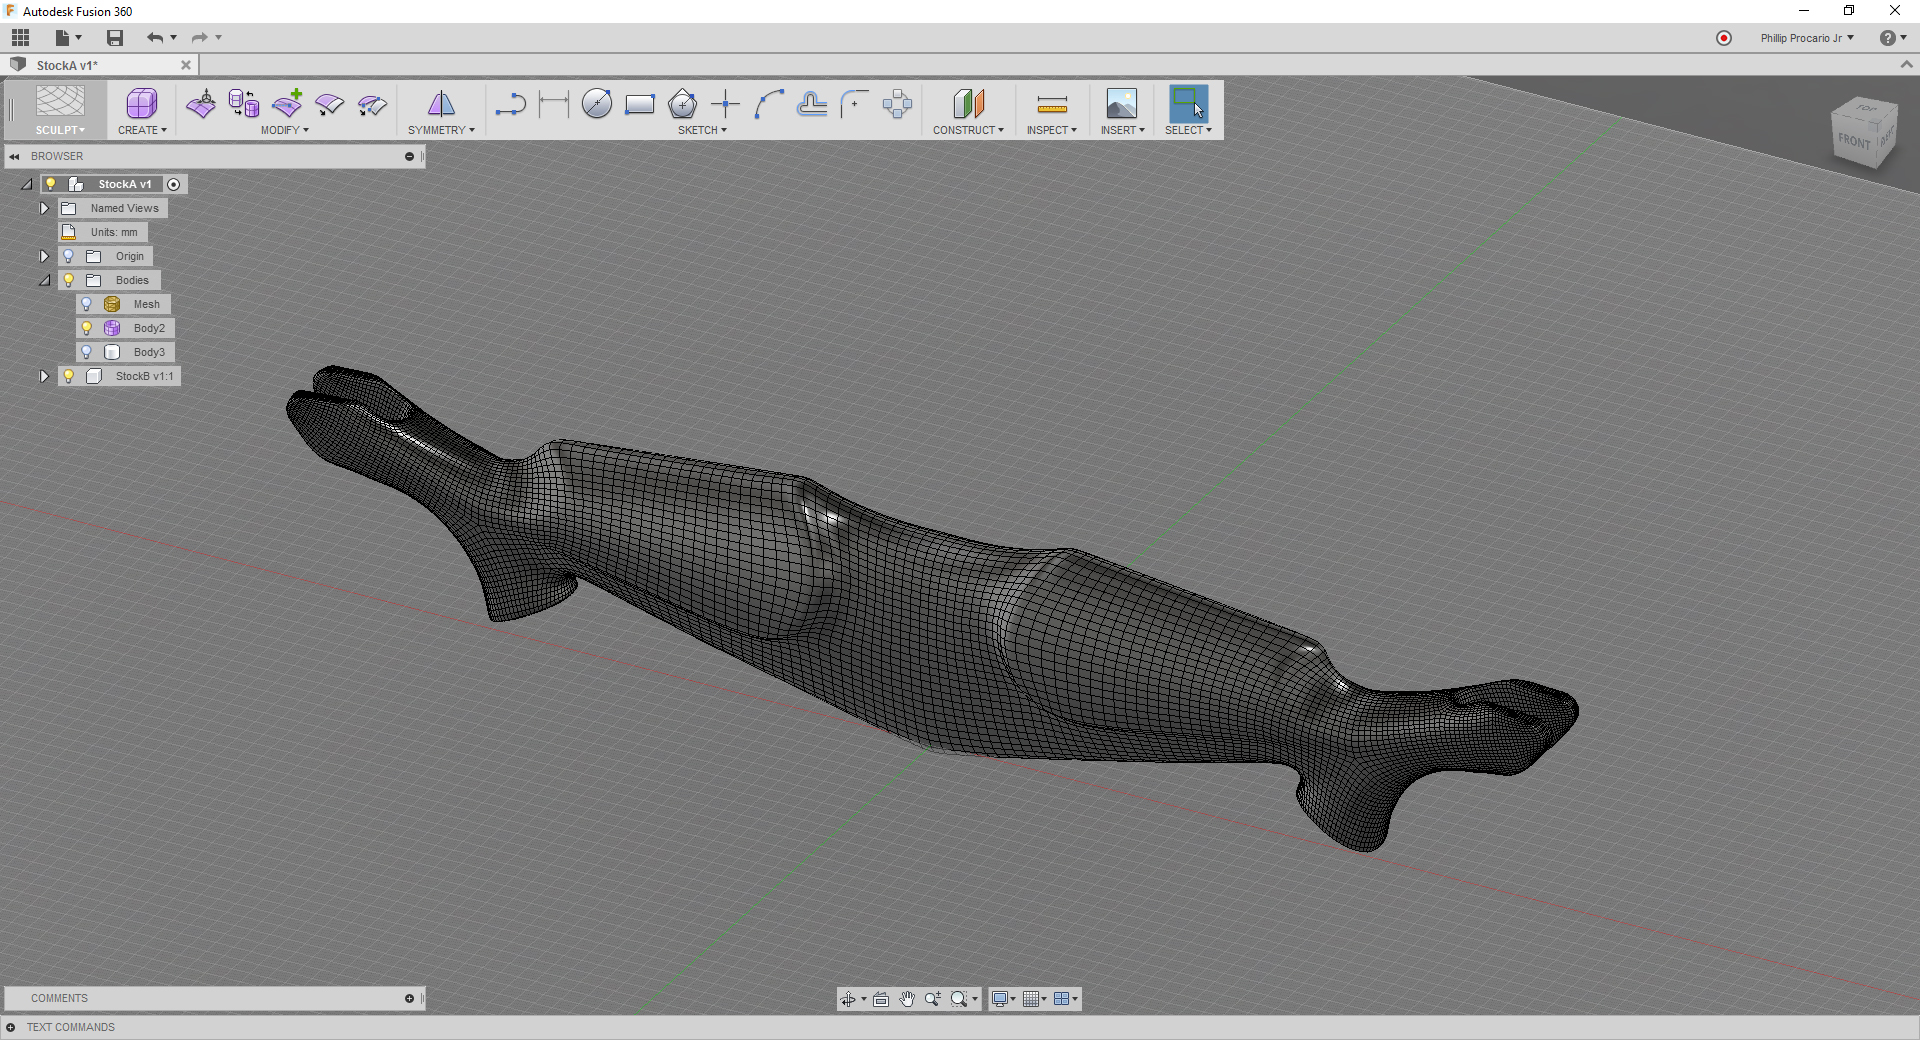Expand the Origin folder
Image resolution: width=1920 pixels, height=1040 pixels.
pos(44,256)
